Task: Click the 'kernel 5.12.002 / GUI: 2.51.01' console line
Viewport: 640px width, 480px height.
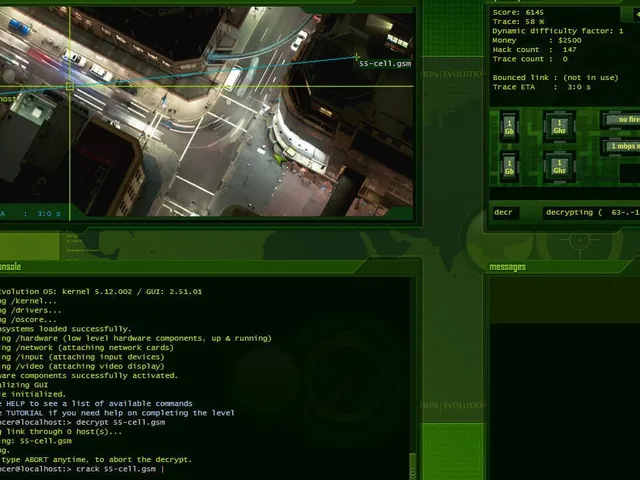Action: [x=101, y=292]
